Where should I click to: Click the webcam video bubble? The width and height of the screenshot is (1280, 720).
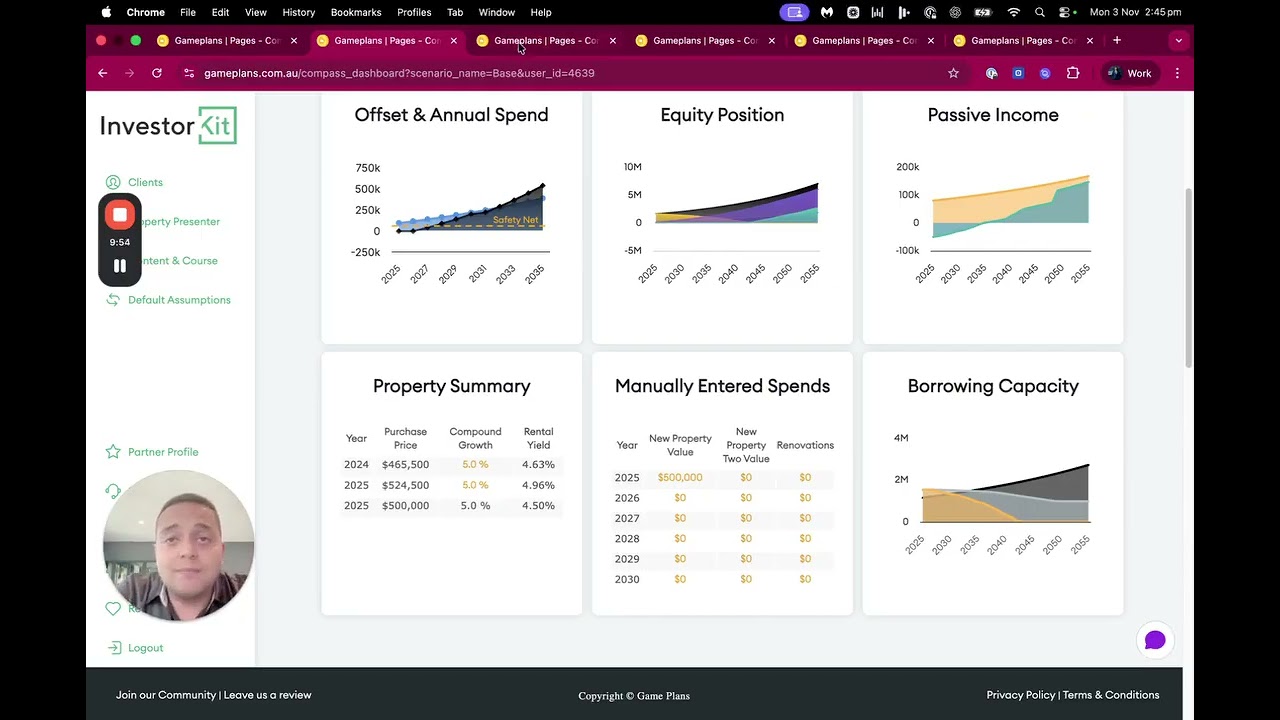[x=178, y=546]
